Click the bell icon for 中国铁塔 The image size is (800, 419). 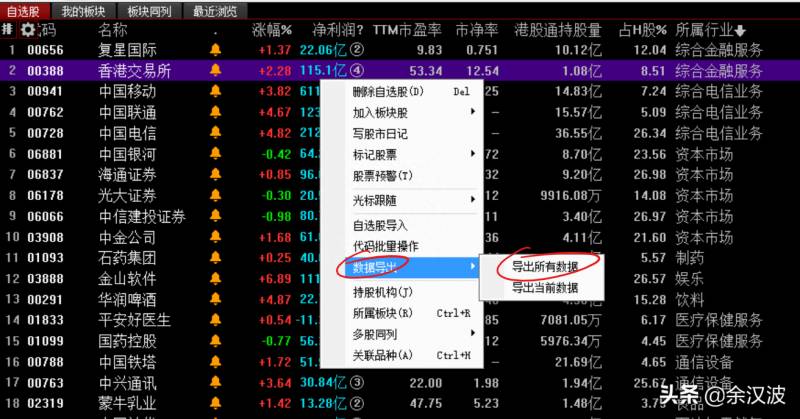tap(215, 362)
